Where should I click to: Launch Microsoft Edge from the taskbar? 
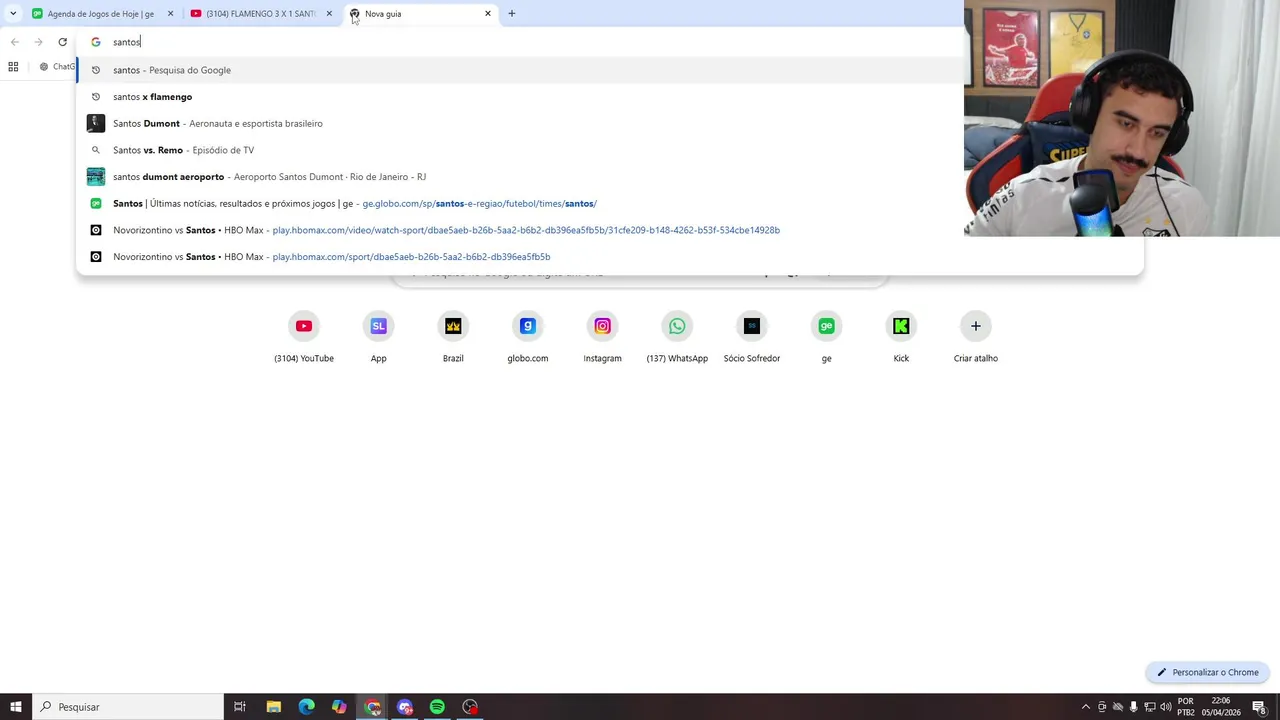(307, 707)
